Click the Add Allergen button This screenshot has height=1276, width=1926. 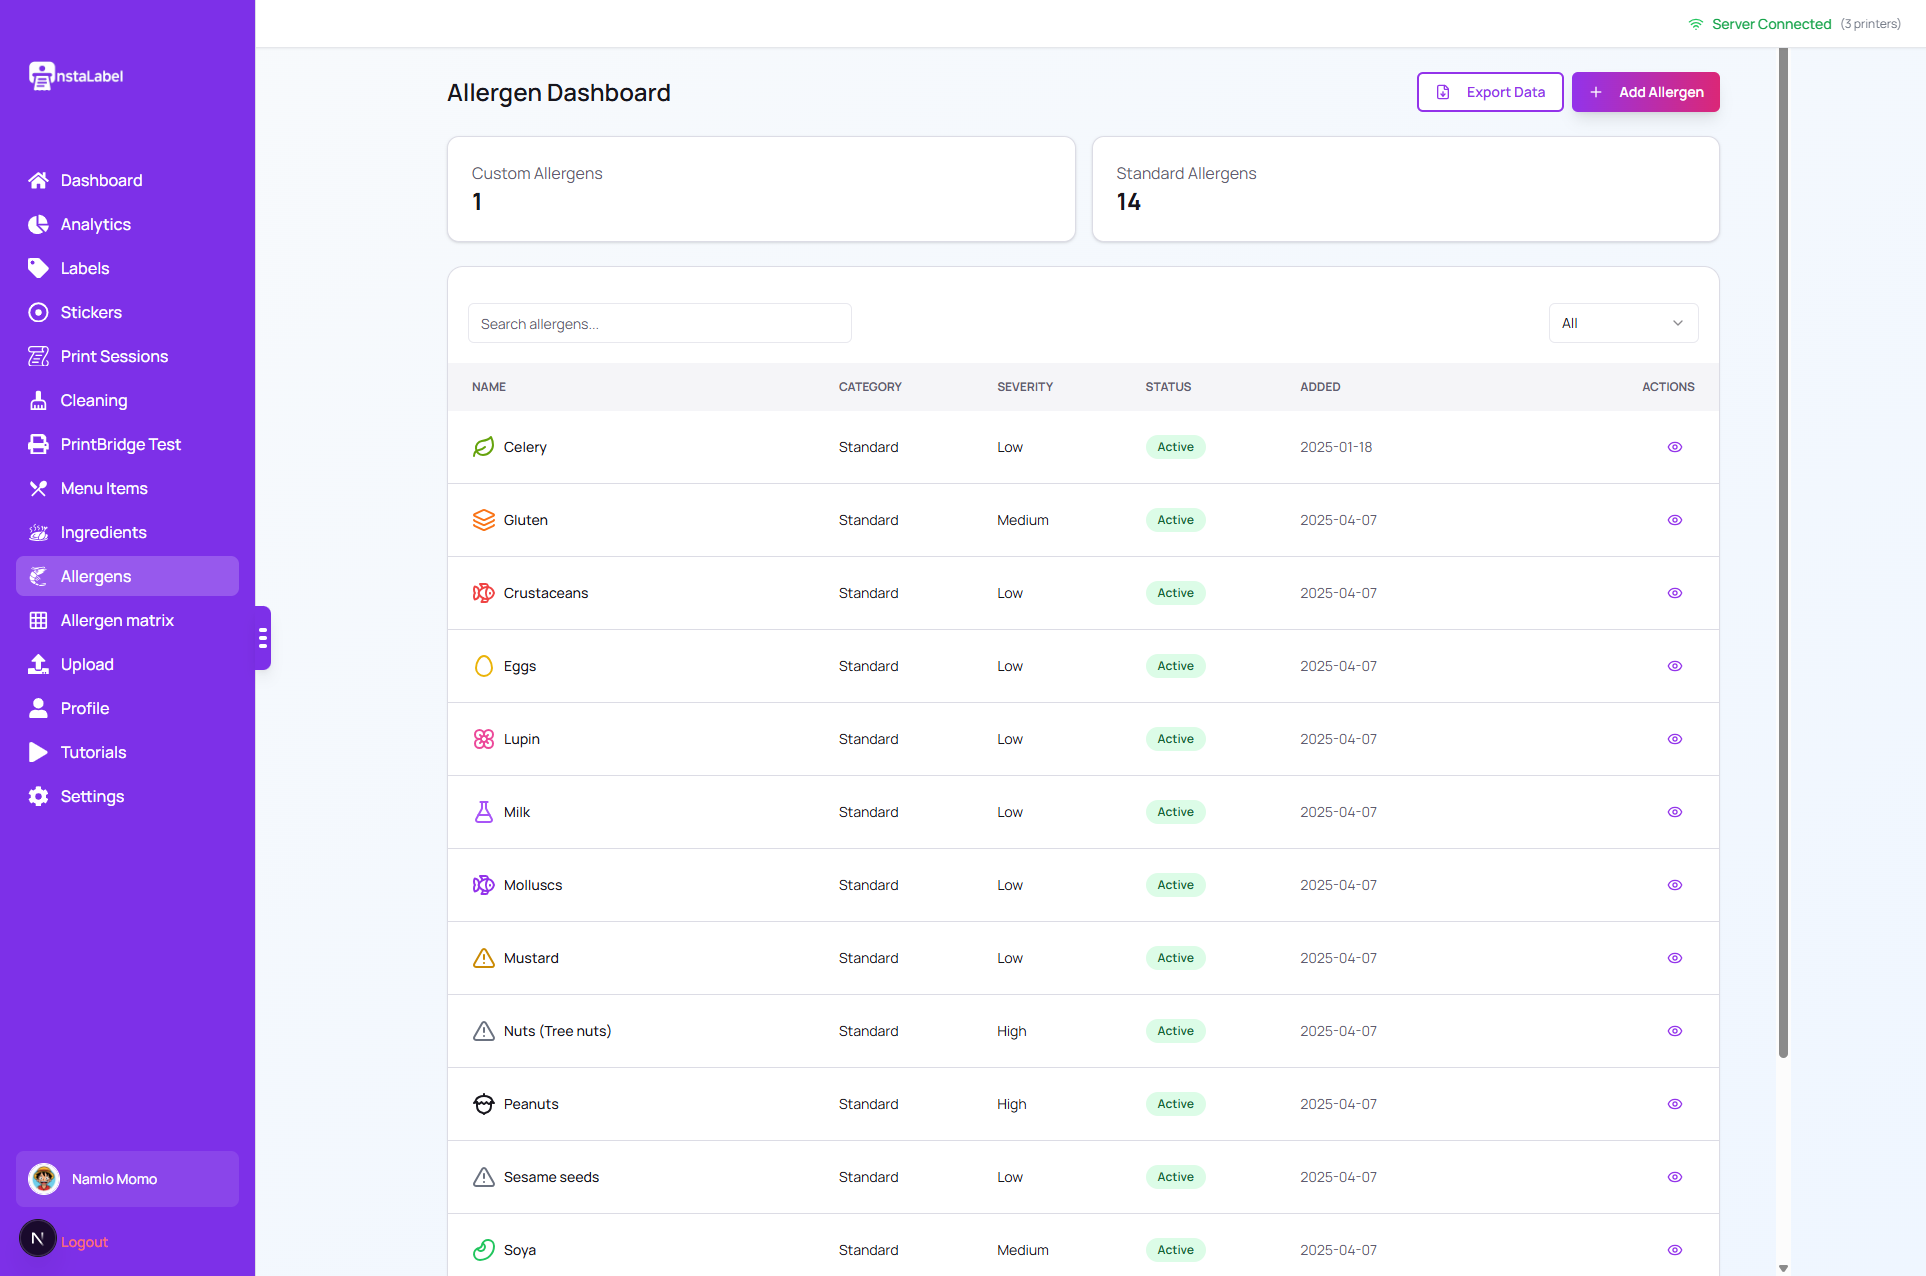(1646, 92)
